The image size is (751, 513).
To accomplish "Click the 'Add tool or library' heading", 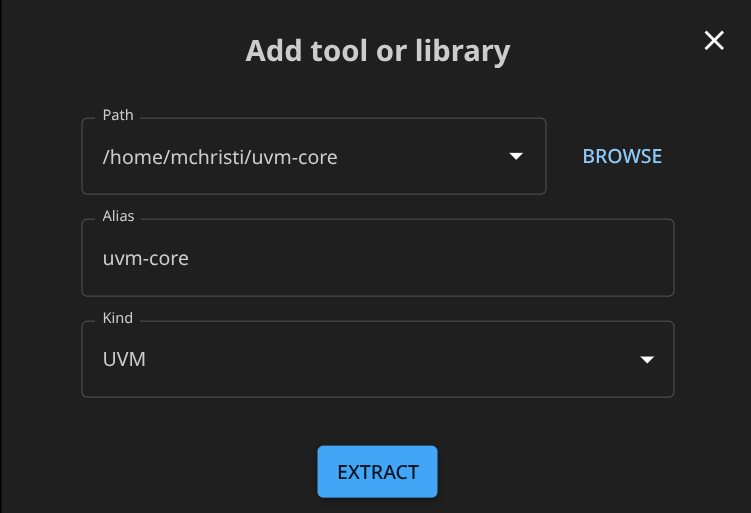I will [x=377, y=51].
